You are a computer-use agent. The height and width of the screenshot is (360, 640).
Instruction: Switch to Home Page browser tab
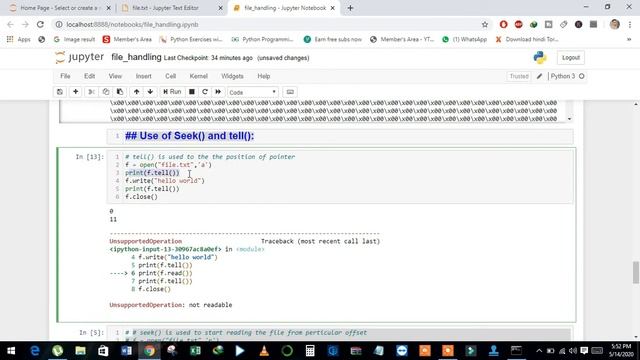coord(59,8)
